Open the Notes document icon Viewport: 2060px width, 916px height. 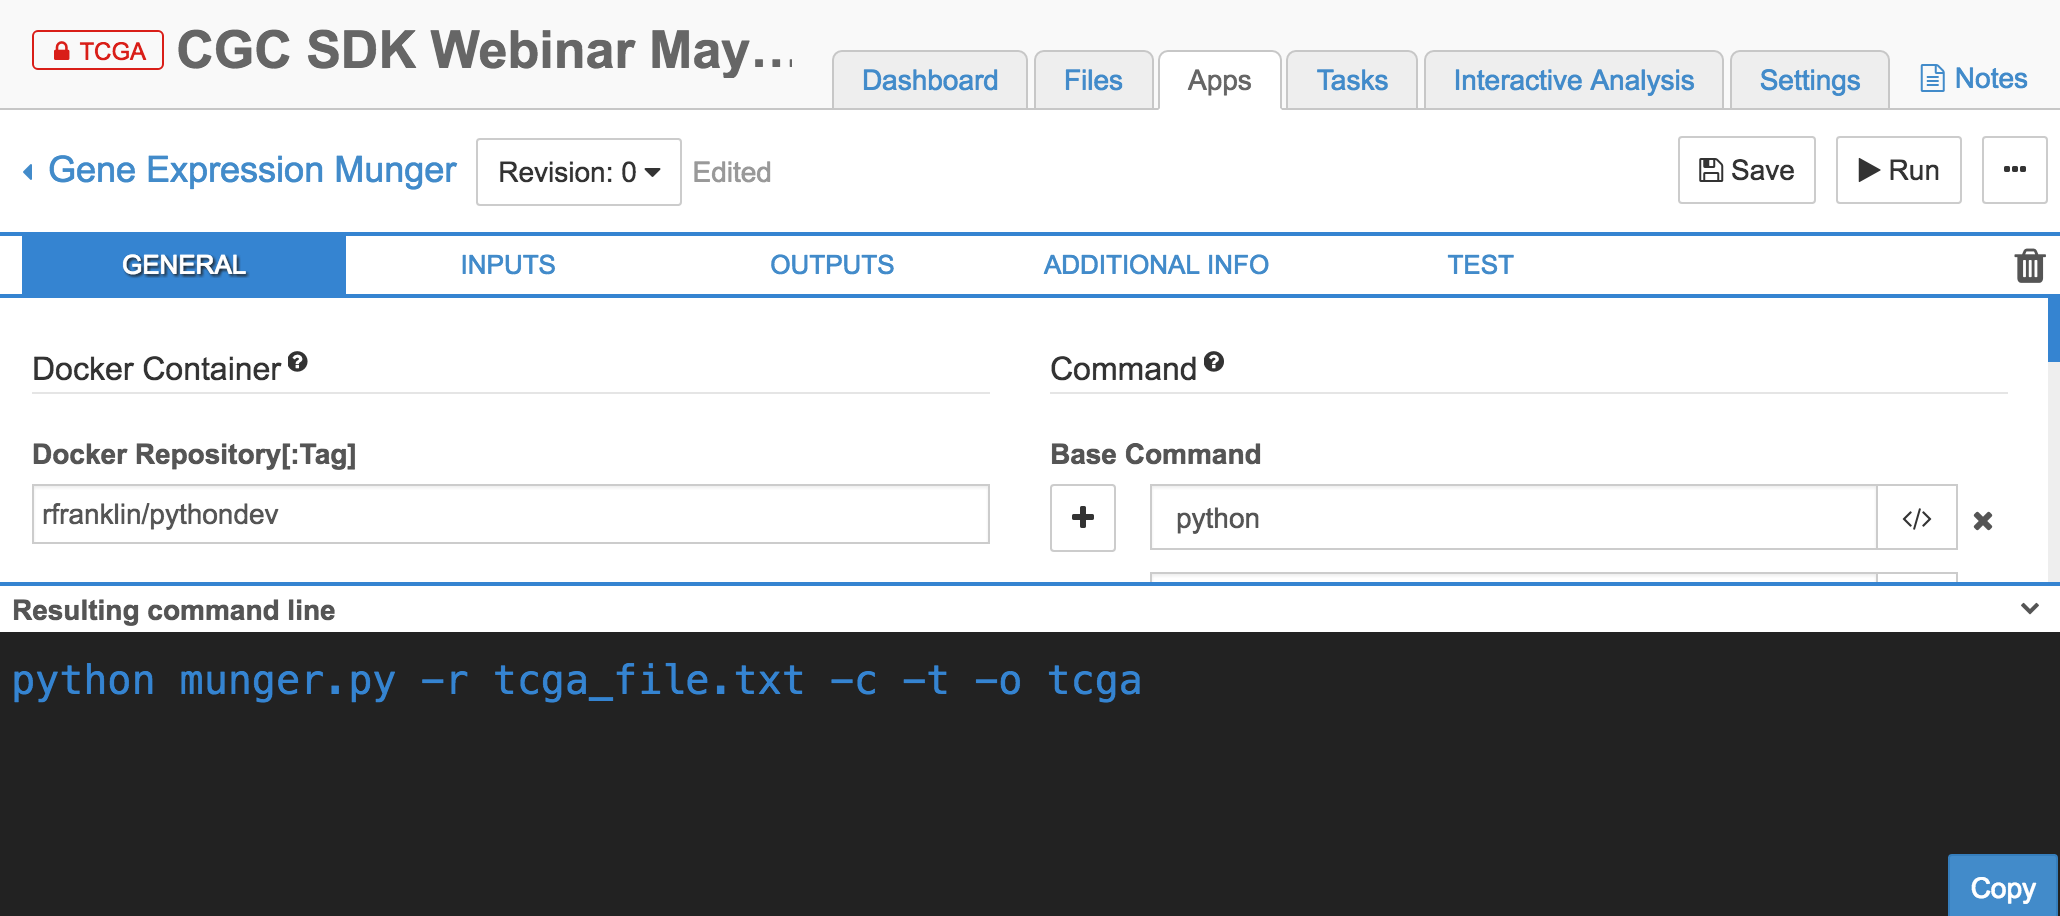[1932, 78]
